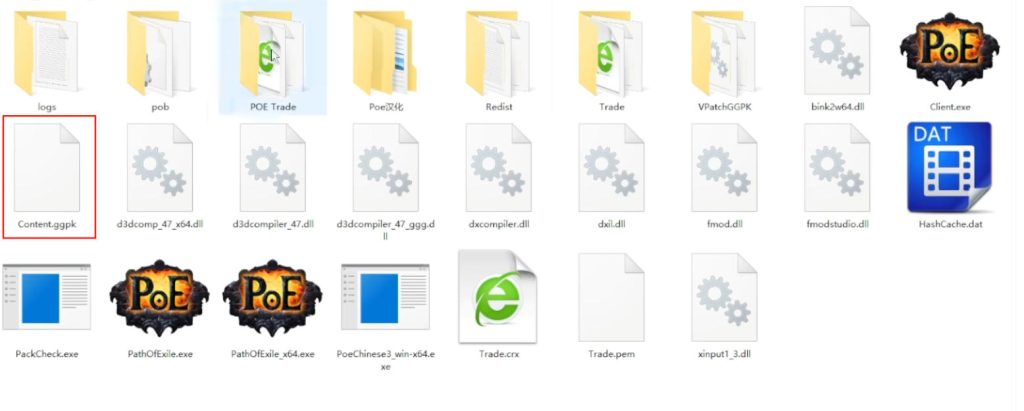Click the 'fmod.dll' file name
Screen dimensions: 1024x411
tap(724, 224)
